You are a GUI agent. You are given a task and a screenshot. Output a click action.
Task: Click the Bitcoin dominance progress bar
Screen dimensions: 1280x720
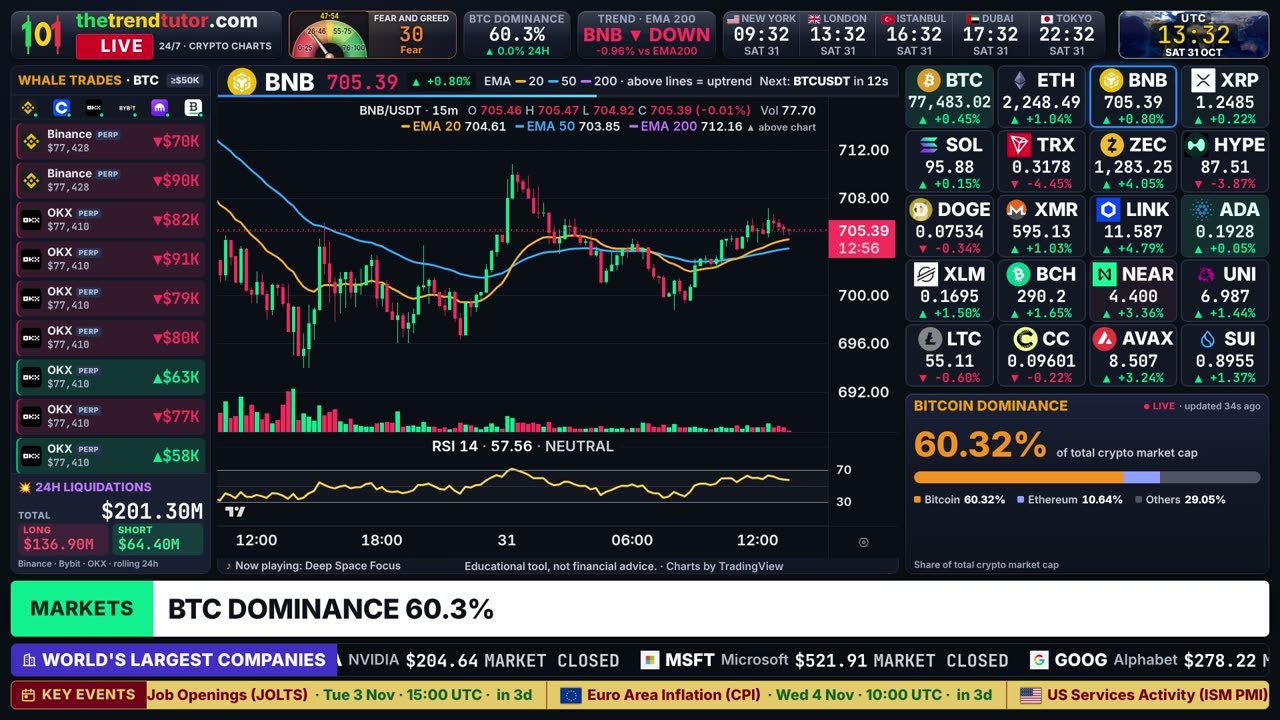(x=1087, y=478)
